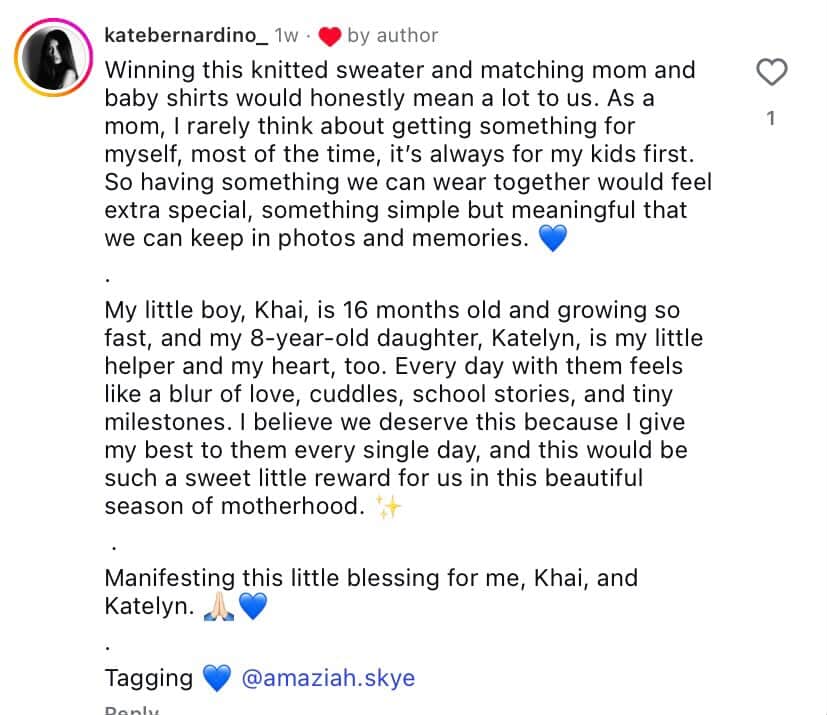The image size is (827, 715).
Task: Click the word "Tagging"
Action: coord(149,678)
